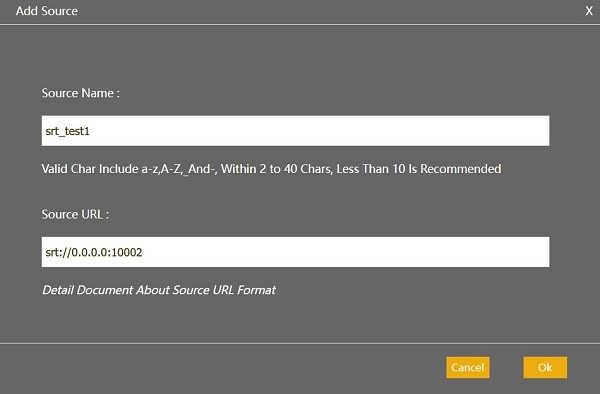Cancel adding the source
This screenshot has width=600, height=394.
click(468, 368)
